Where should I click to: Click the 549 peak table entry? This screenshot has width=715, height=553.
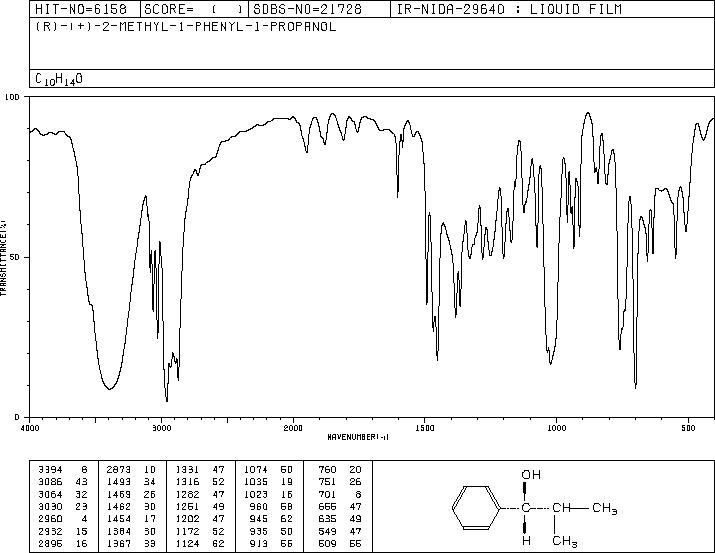pos(340,532)
